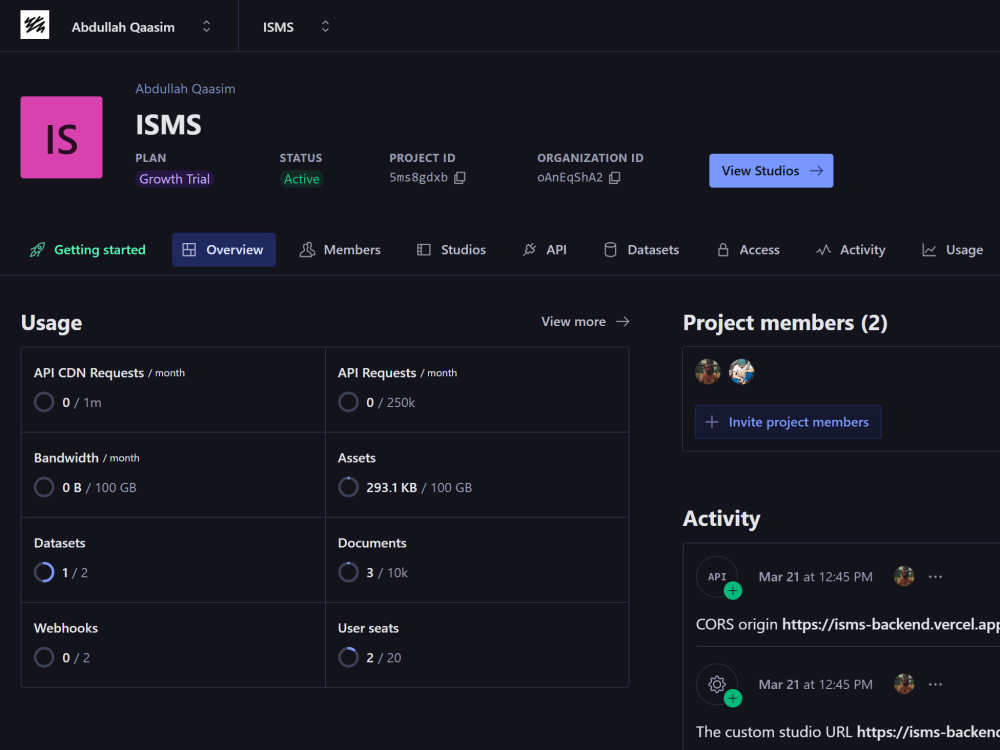Switch to the Studios tab
This screenshot has width=1000, height=750.
tap(451, 250)
